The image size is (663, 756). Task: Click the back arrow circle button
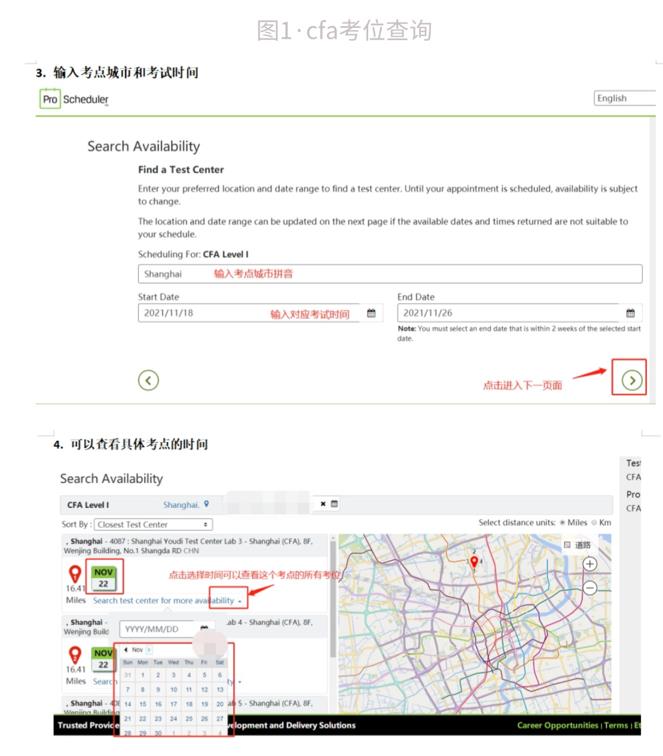[148, 379]
